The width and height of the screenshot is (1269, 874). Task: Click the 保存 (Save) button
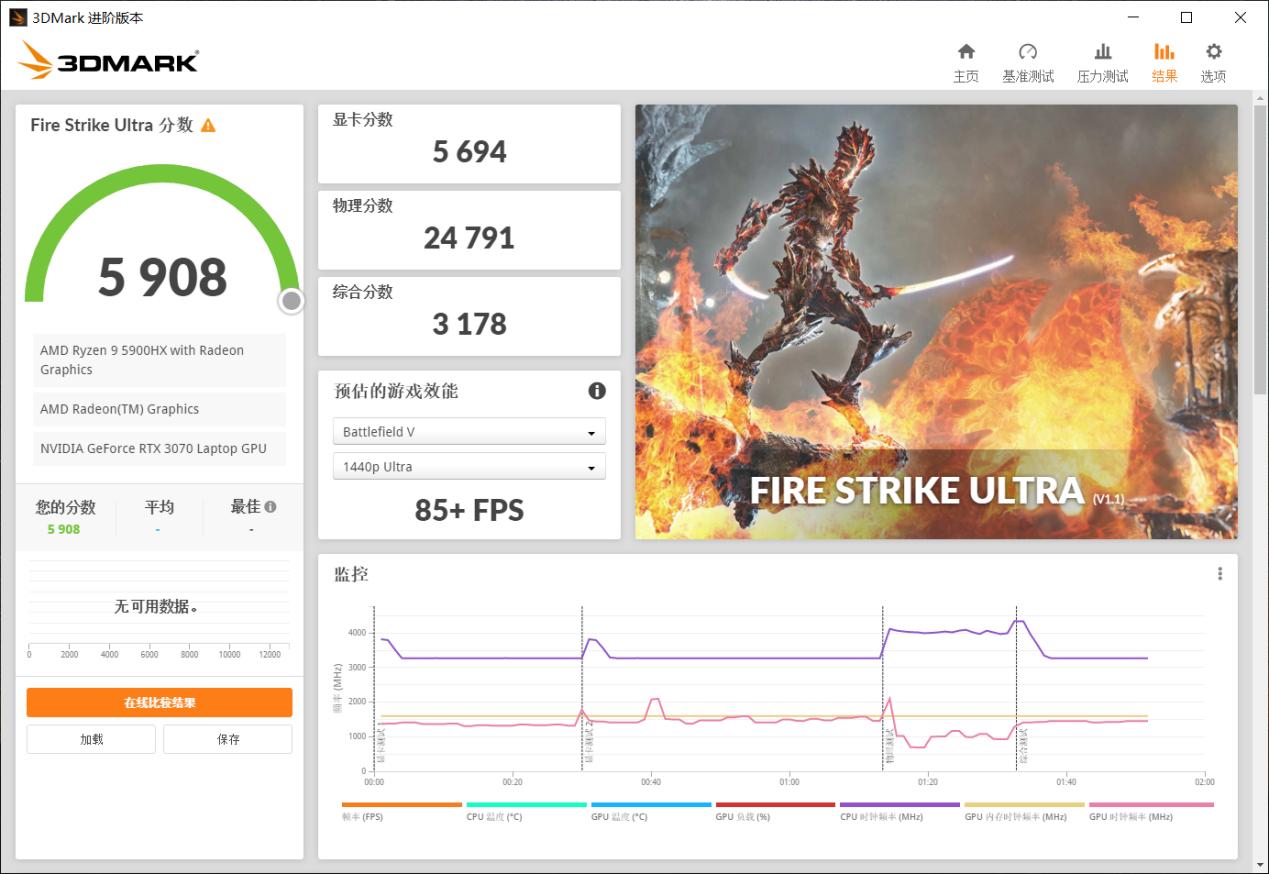227,739
